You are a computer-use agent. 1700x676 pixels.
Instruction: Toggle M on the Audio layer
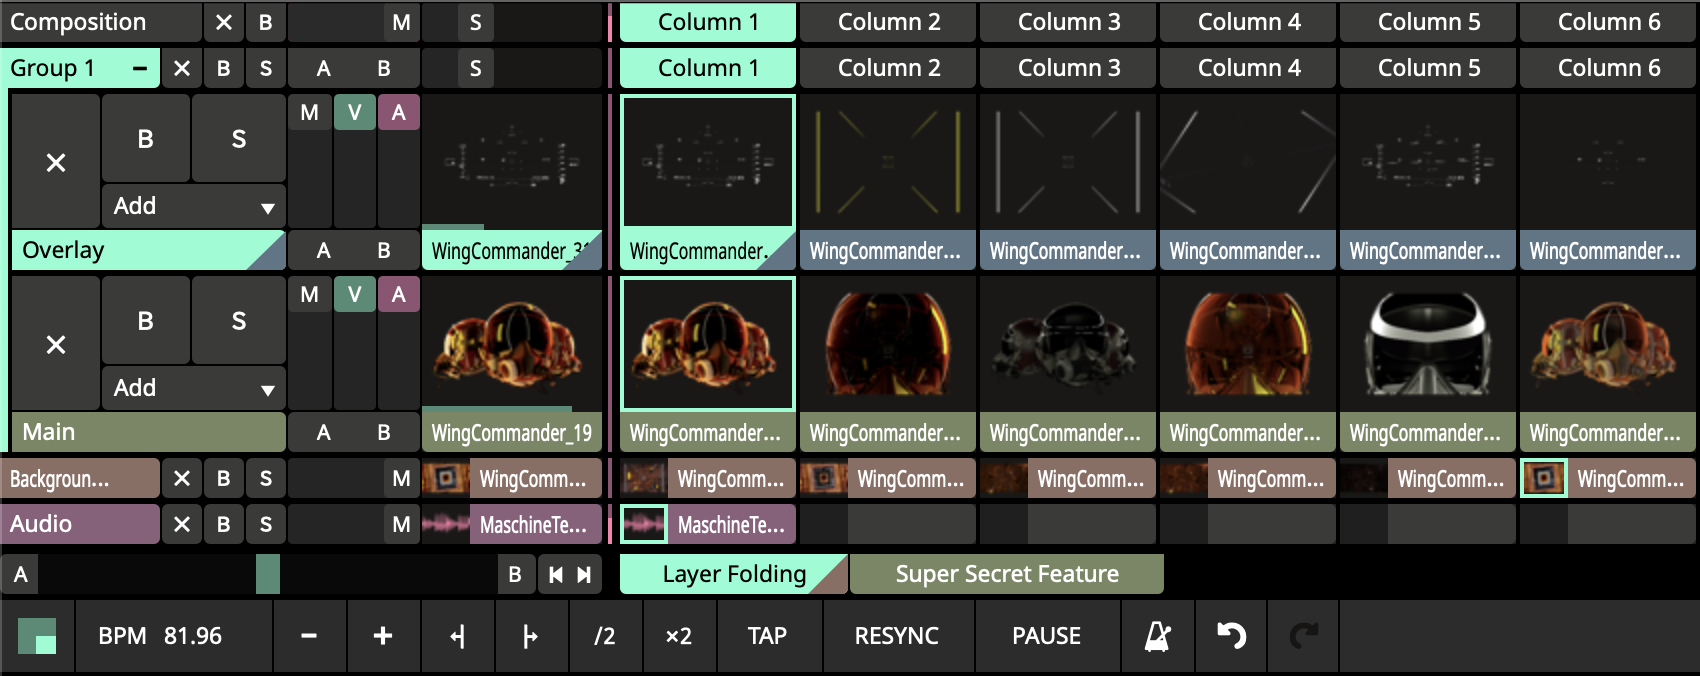401,524
